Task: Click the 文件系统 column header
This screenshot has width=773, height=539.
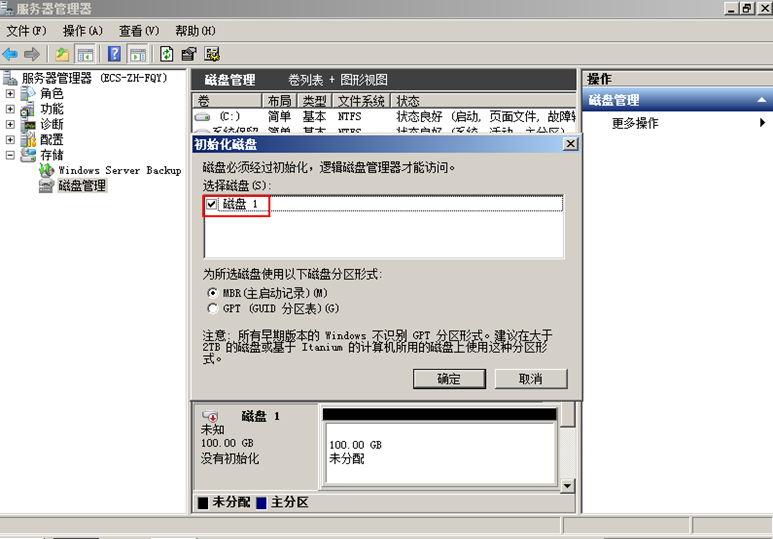Action: [361, 101]
